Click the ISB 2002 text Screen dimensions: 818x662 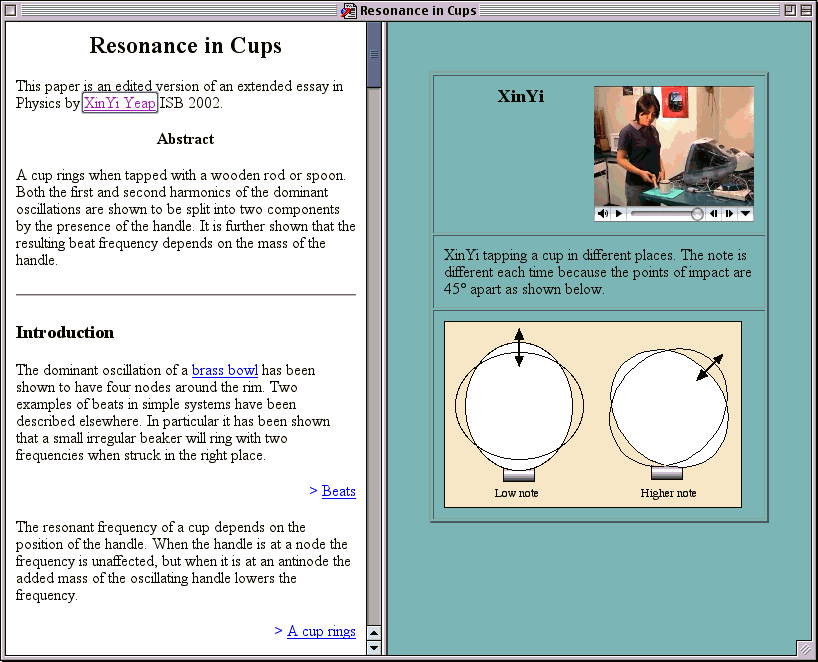191,103
